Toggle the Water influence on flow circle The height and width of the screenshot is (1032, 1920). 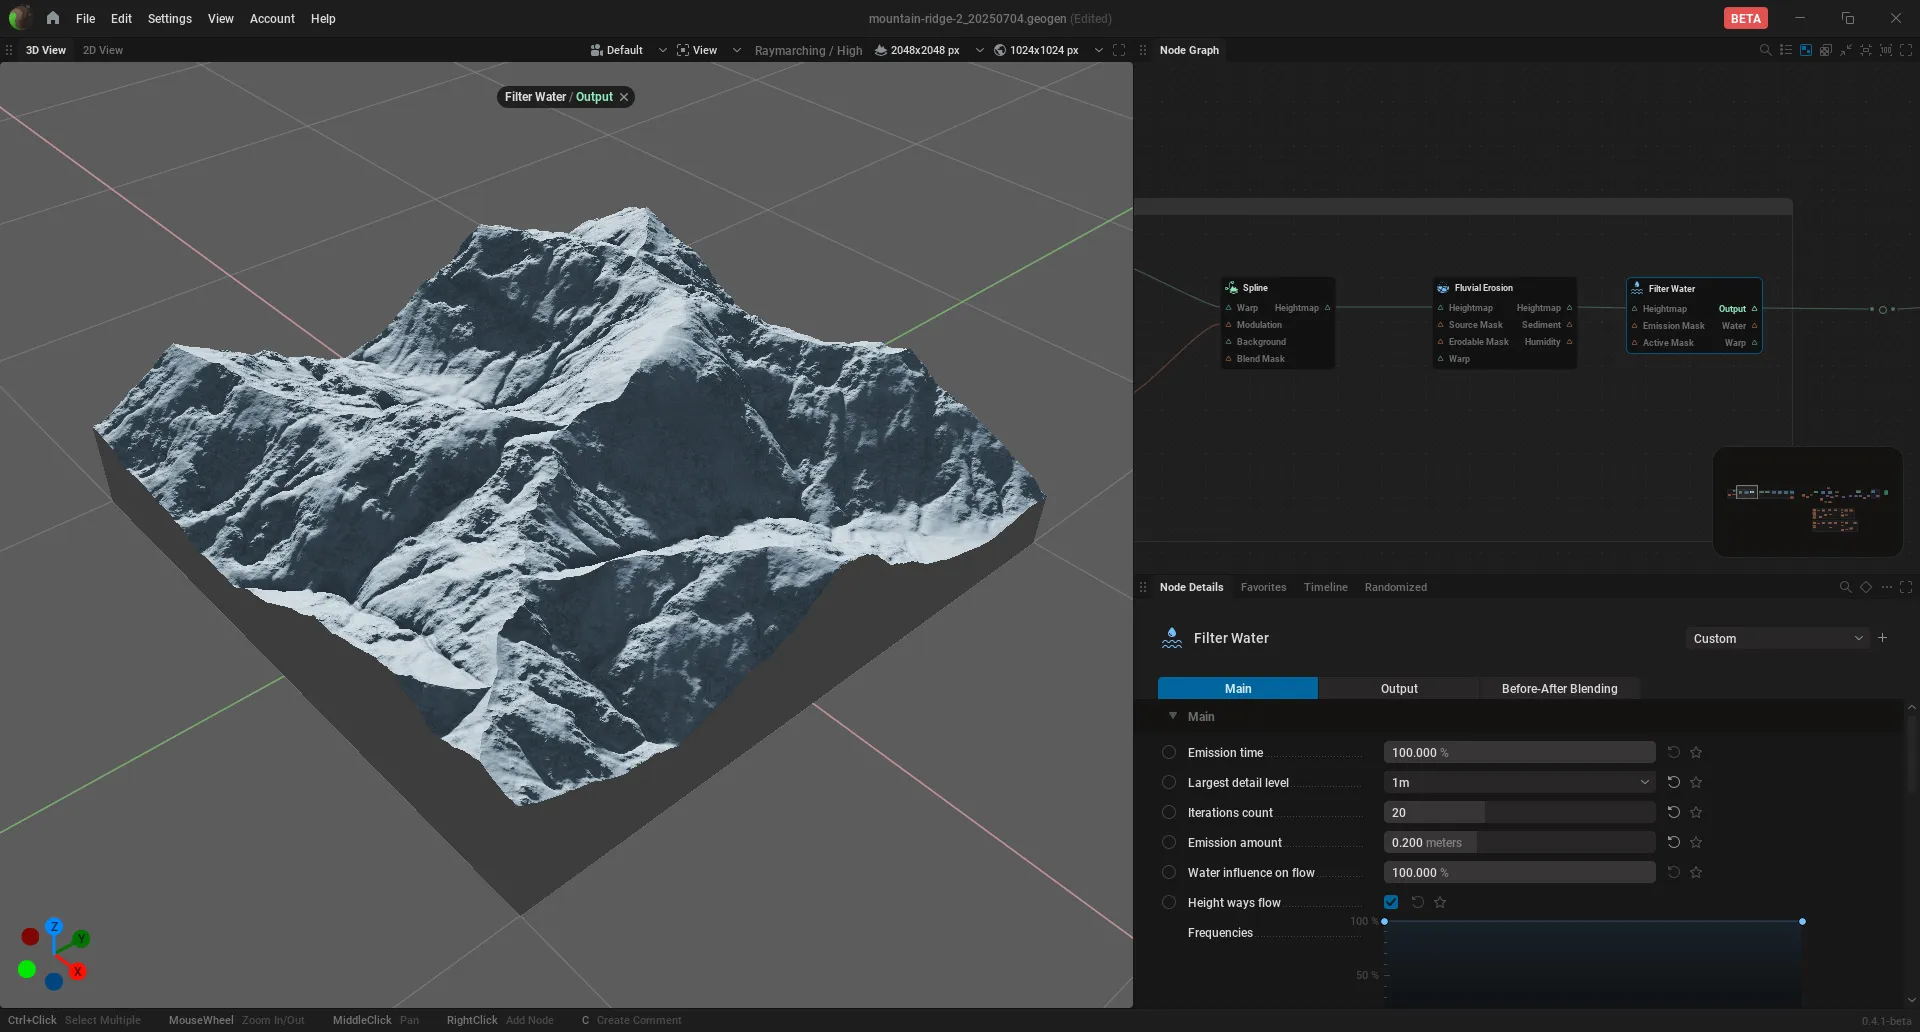point(1169,872)
